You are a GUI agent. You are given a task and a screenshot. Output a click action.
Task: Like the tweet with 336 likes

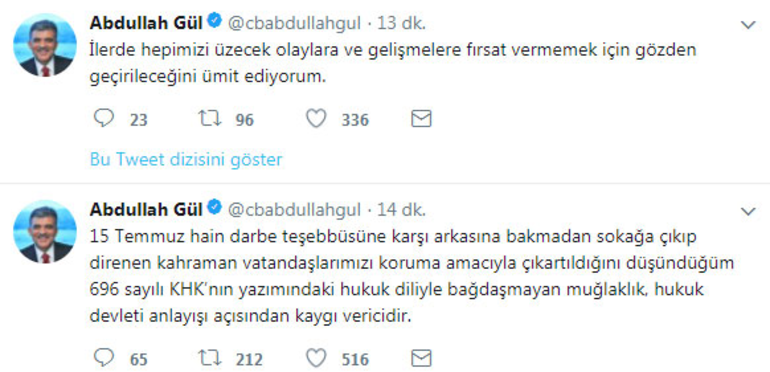(316, 119)
